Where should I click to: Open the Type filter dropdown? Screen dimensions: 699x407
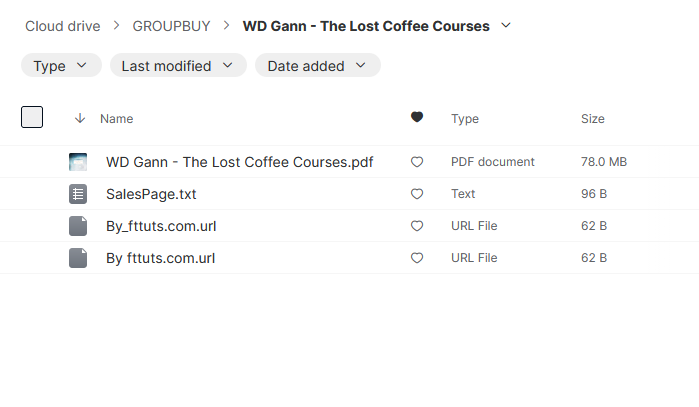61,66
